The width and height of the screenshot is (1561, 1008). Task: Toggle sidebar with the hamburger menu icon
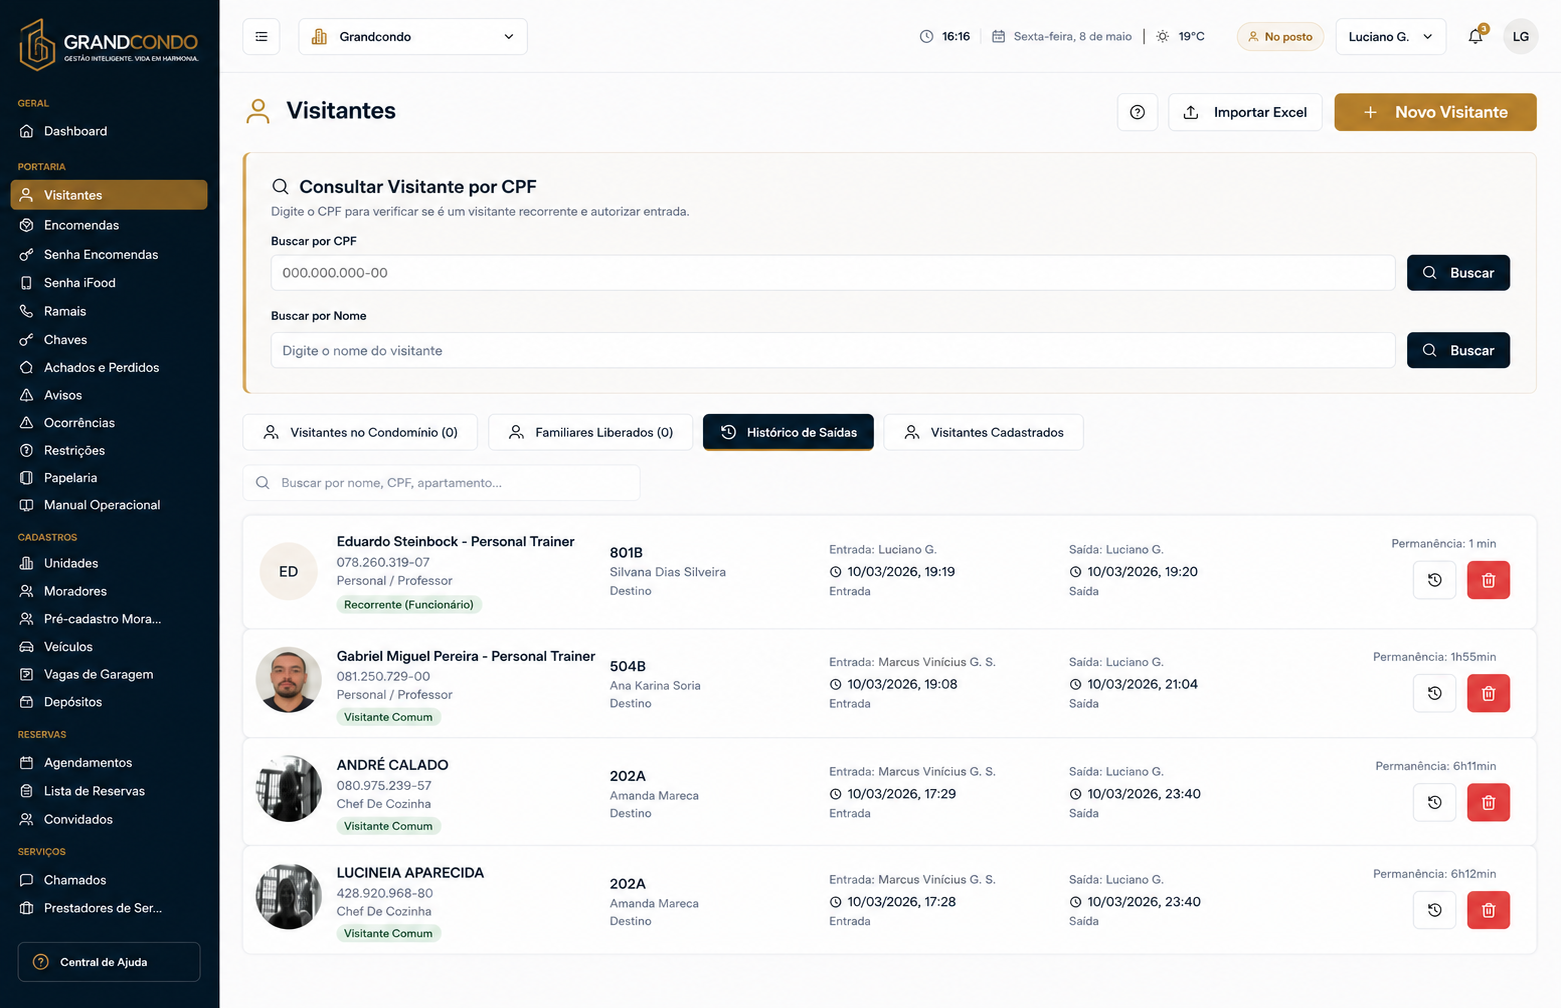tap(261, 37)
